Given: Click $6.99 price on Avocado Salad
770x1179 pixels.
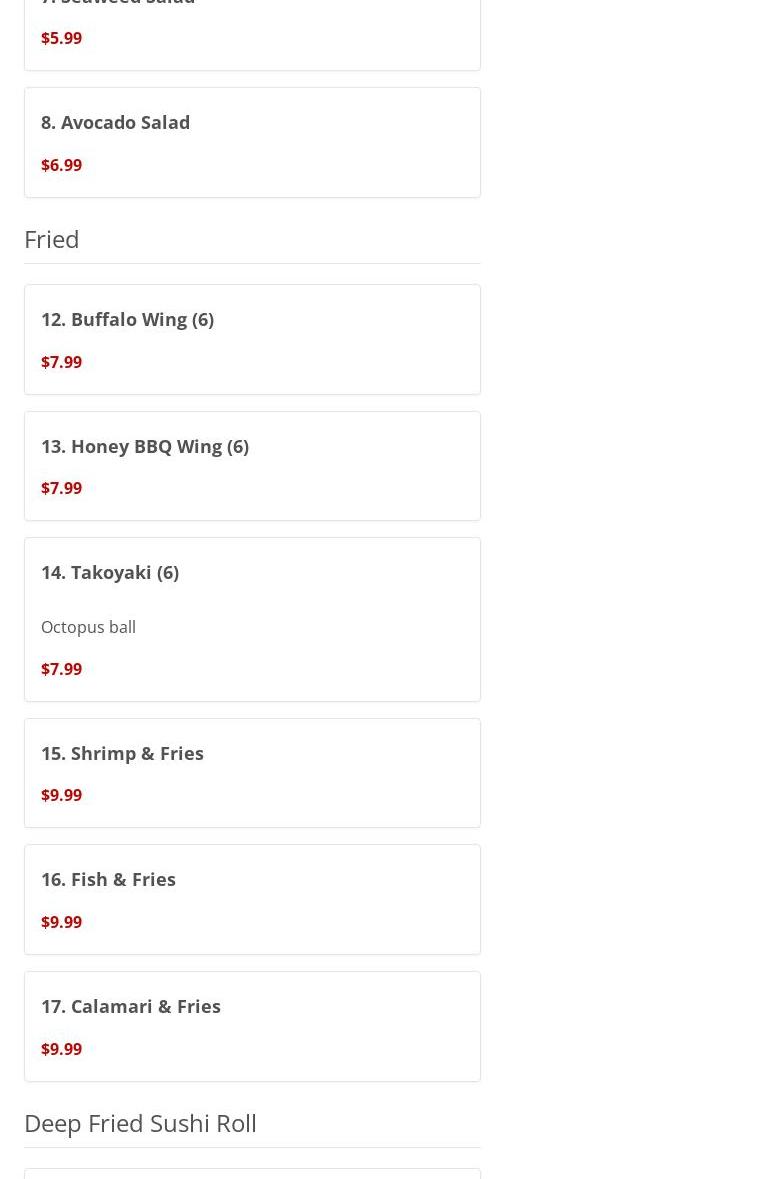Looking at the screenshot, I should coord(61,165).
